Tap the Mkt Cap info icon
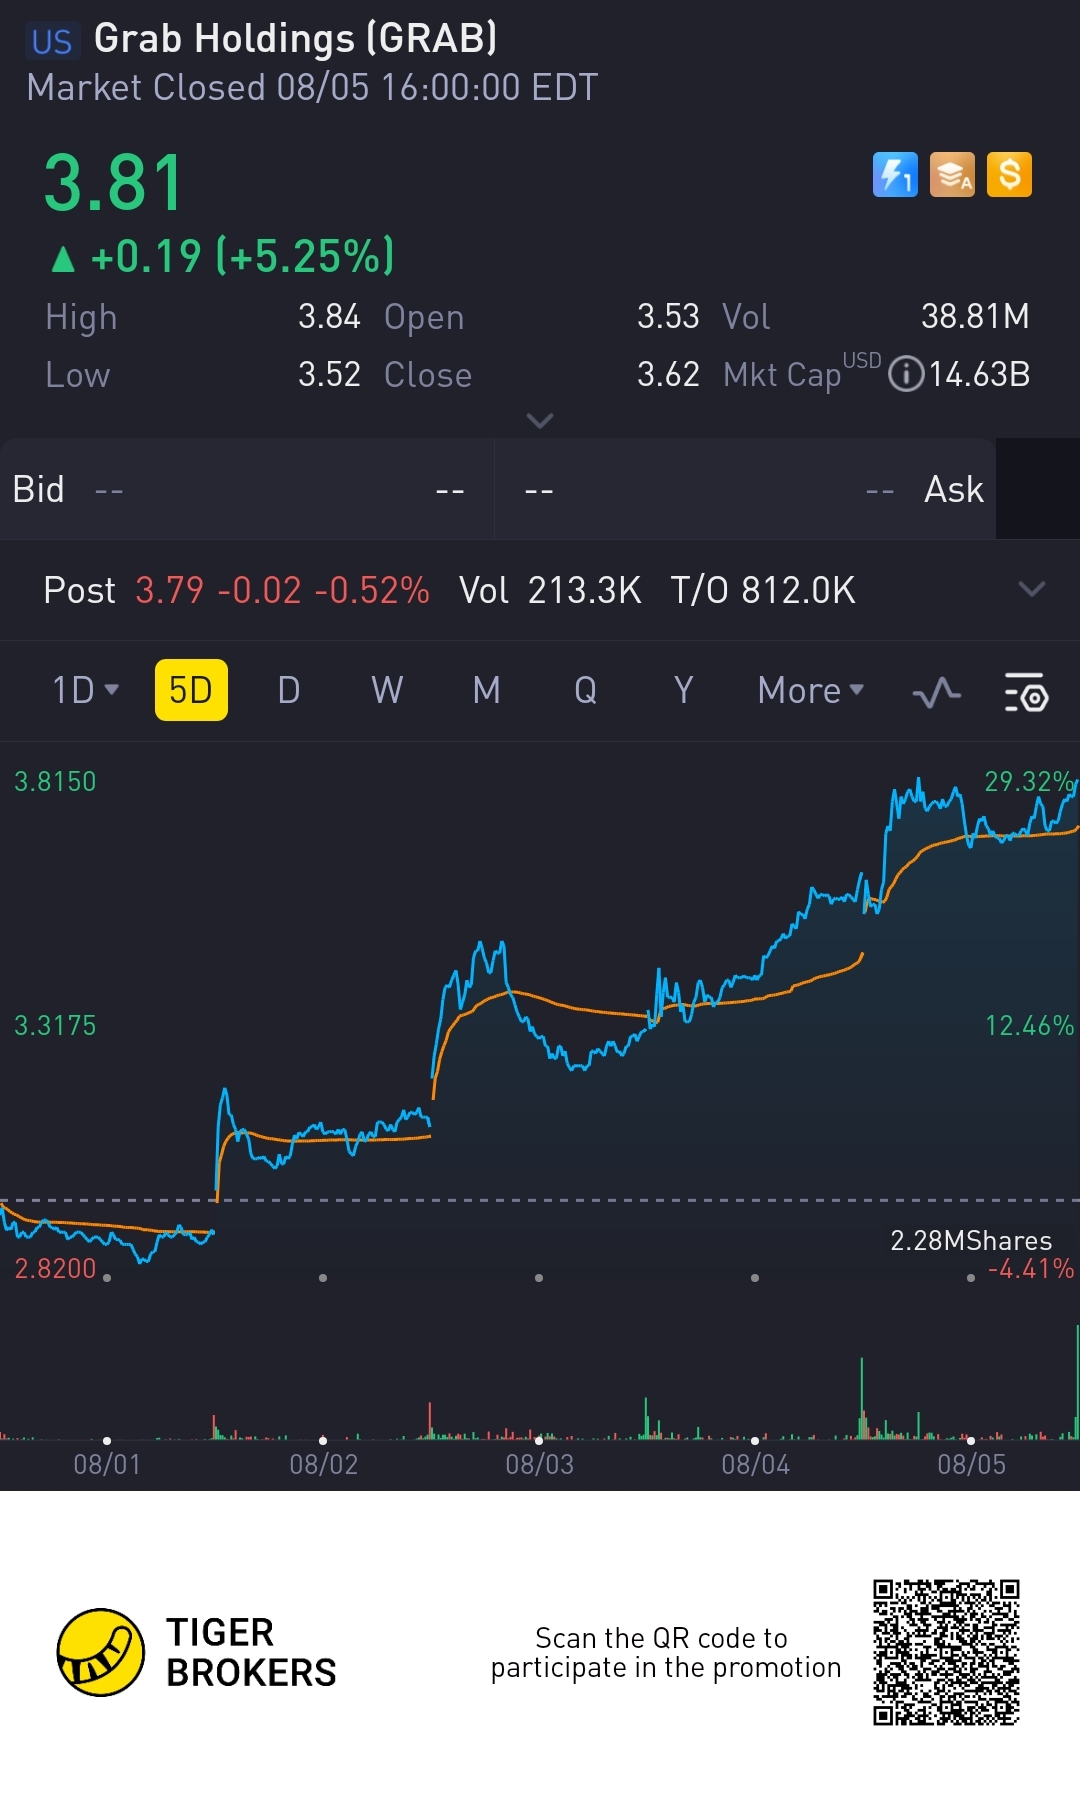This screenshot has width=1080, height=1814. coord(906,374)
